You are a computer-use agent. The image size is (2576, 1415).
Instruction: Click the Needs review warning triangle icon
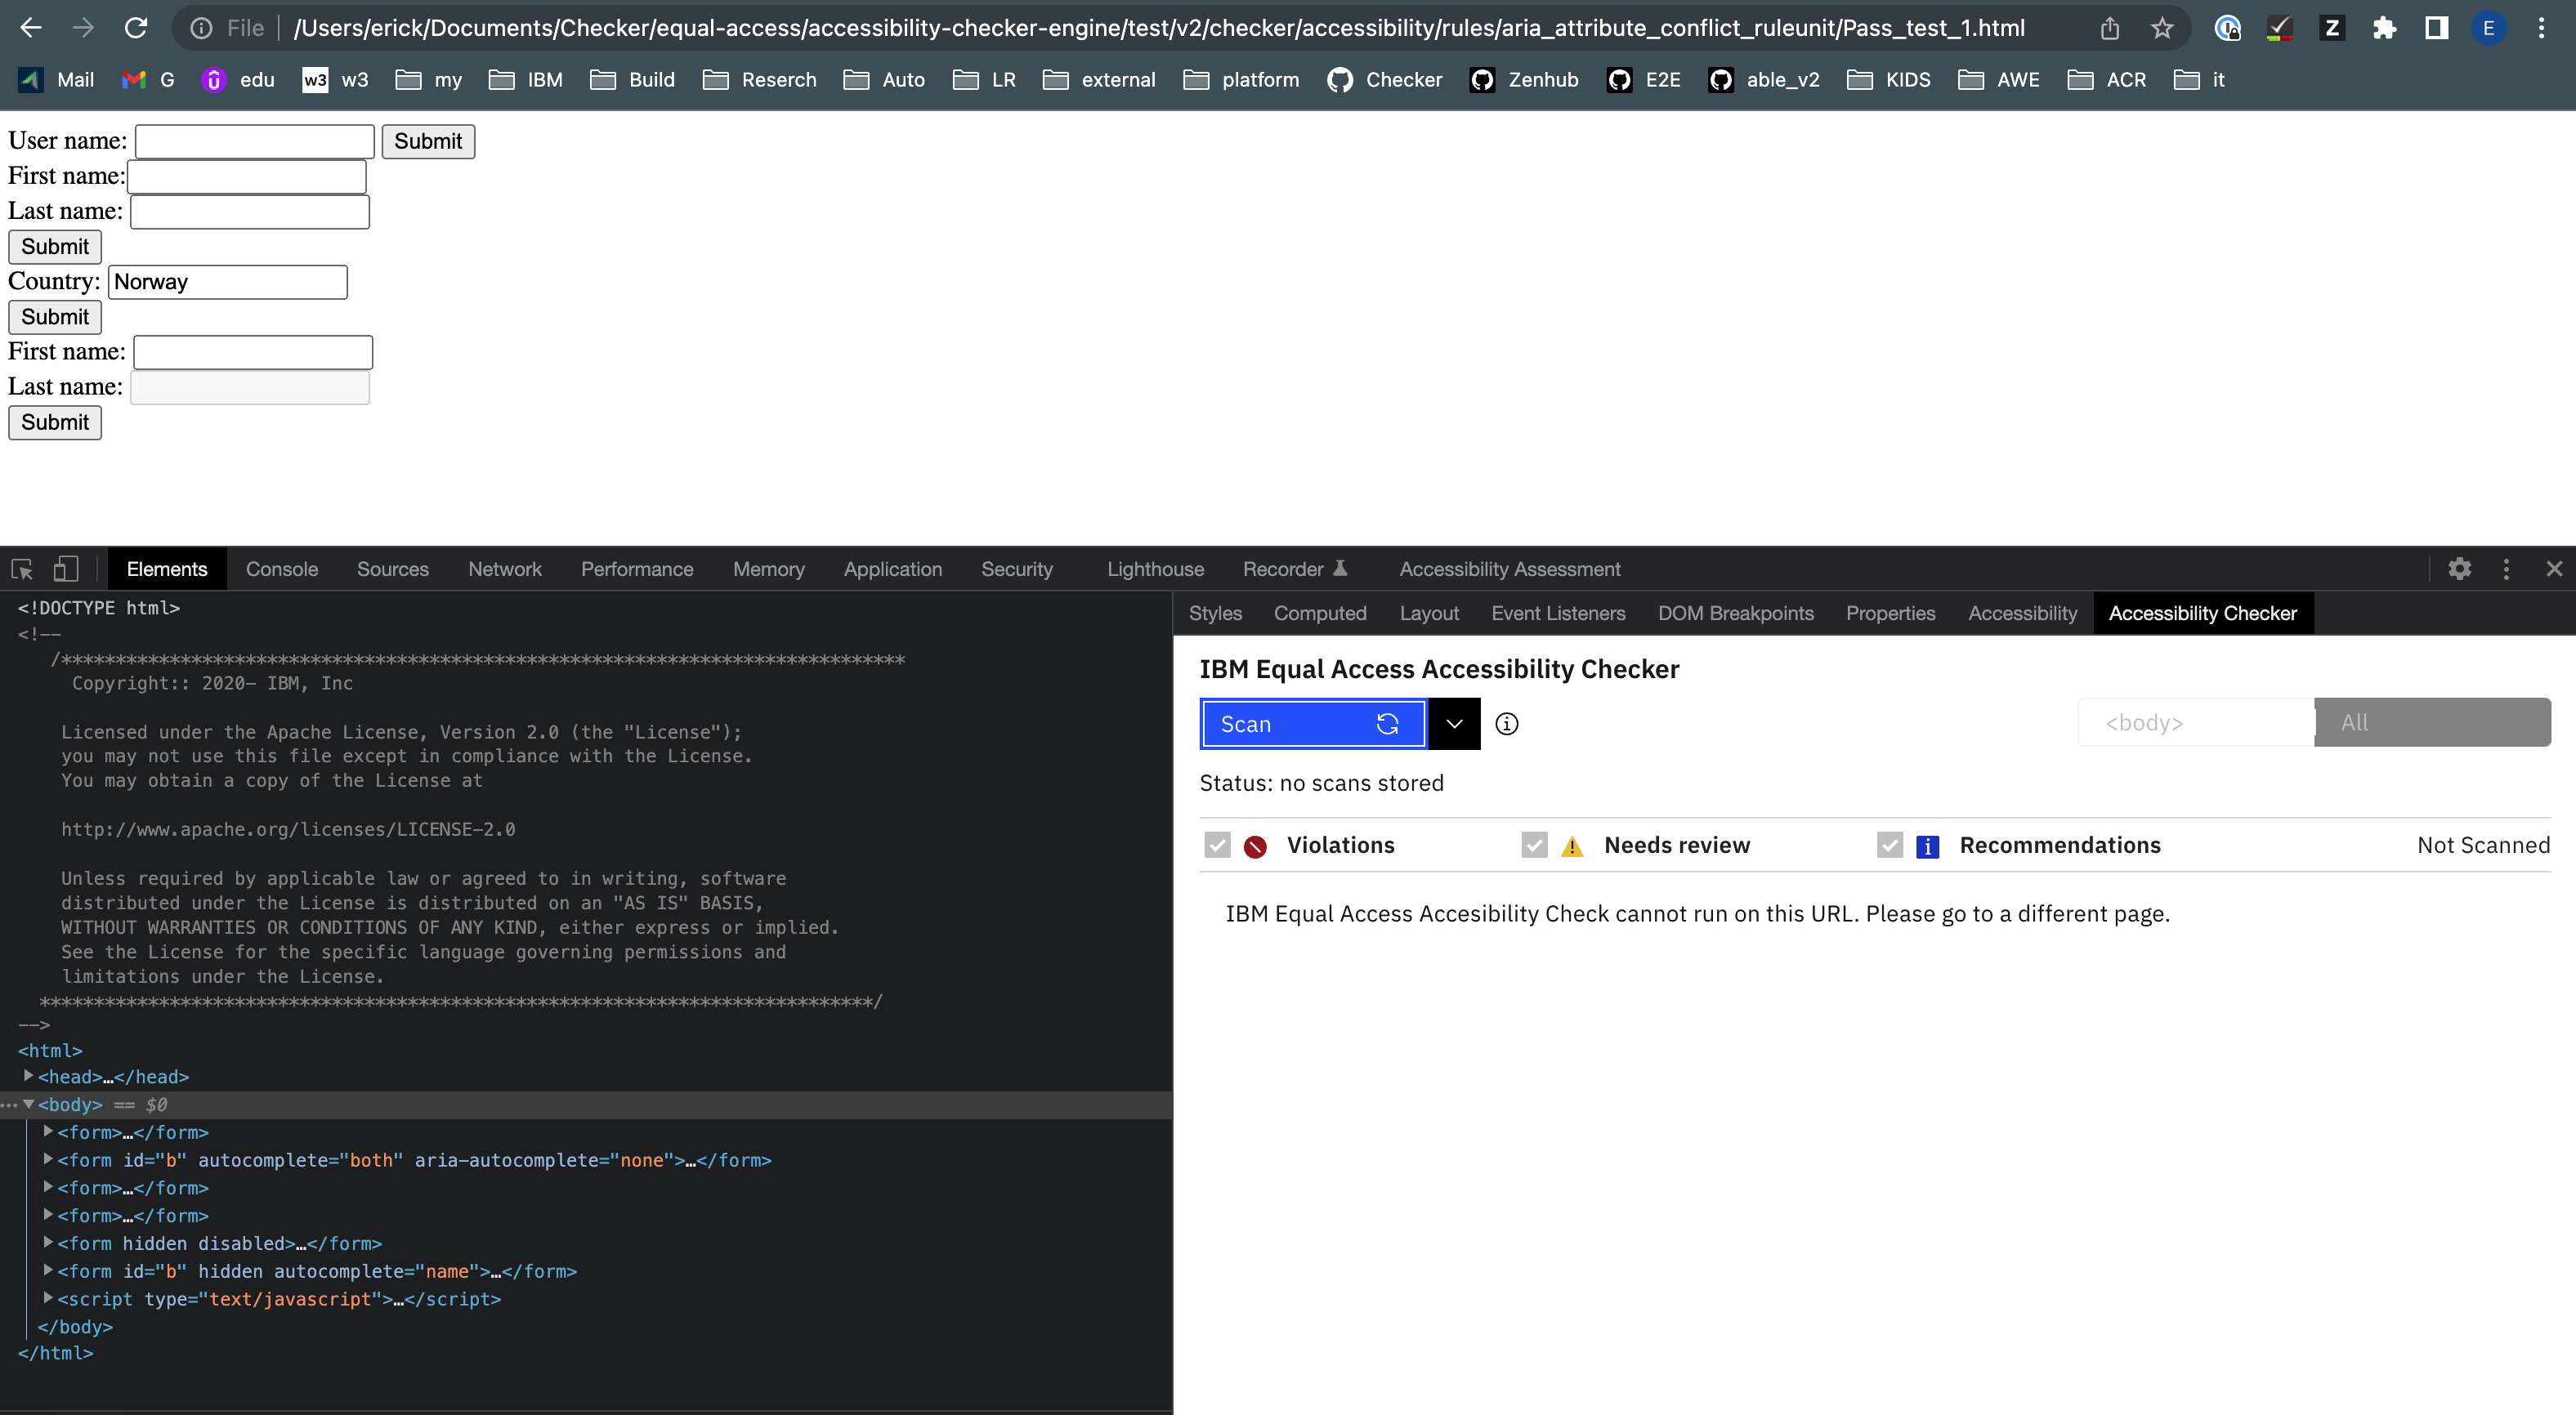pos(1572,845)
